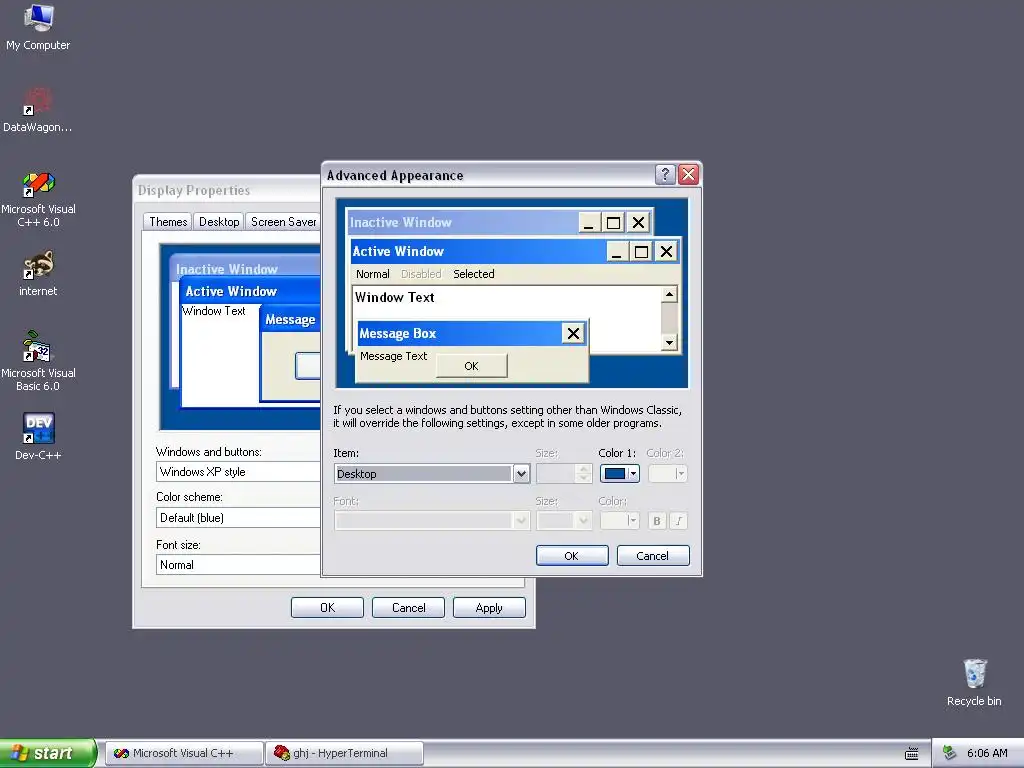Click the Advanced Appearance help question button
The image size is (1024, 768).
[665, 174]
